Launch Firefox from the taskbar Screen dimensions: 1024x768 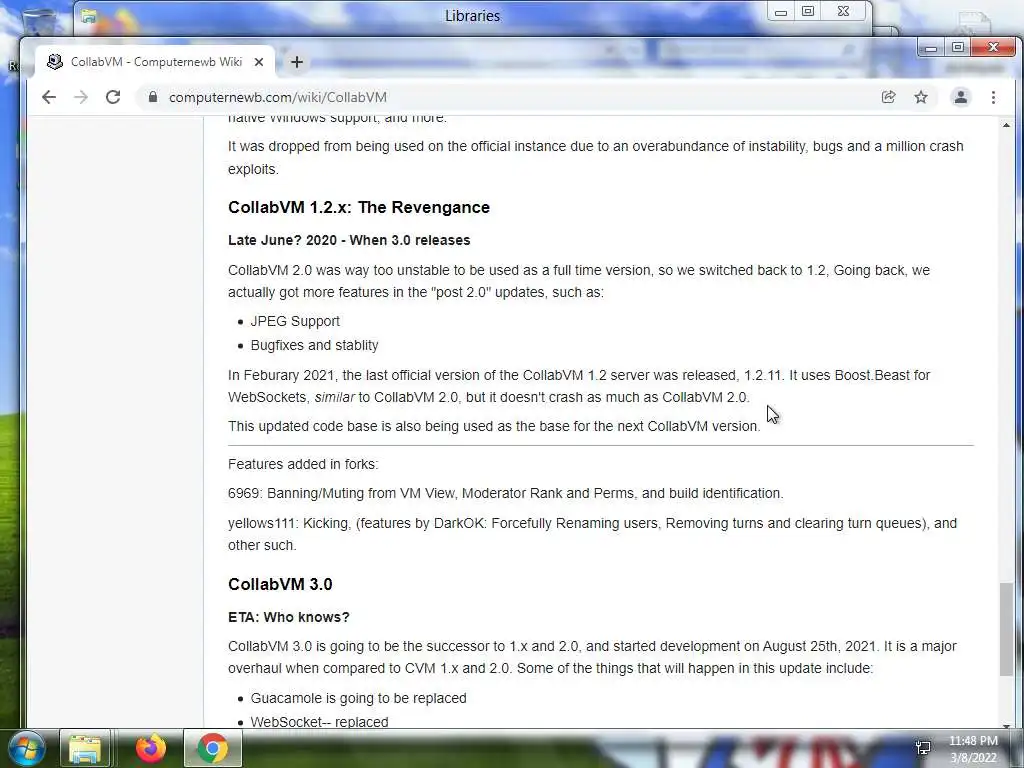(151, 748)
